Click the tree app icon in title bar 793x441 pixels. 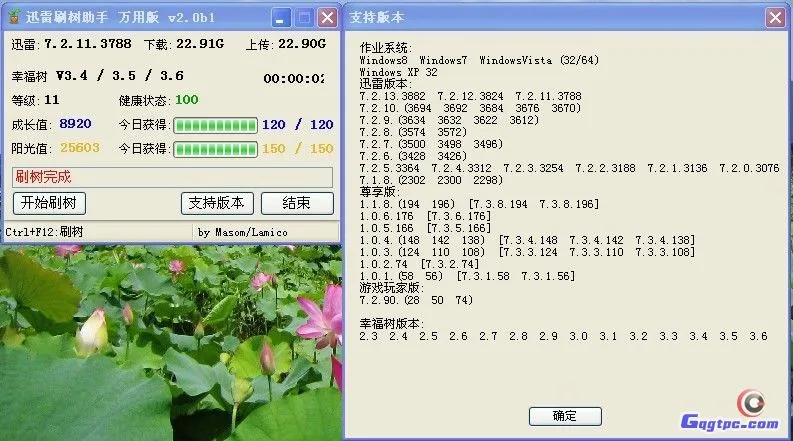tap(14, 17)
